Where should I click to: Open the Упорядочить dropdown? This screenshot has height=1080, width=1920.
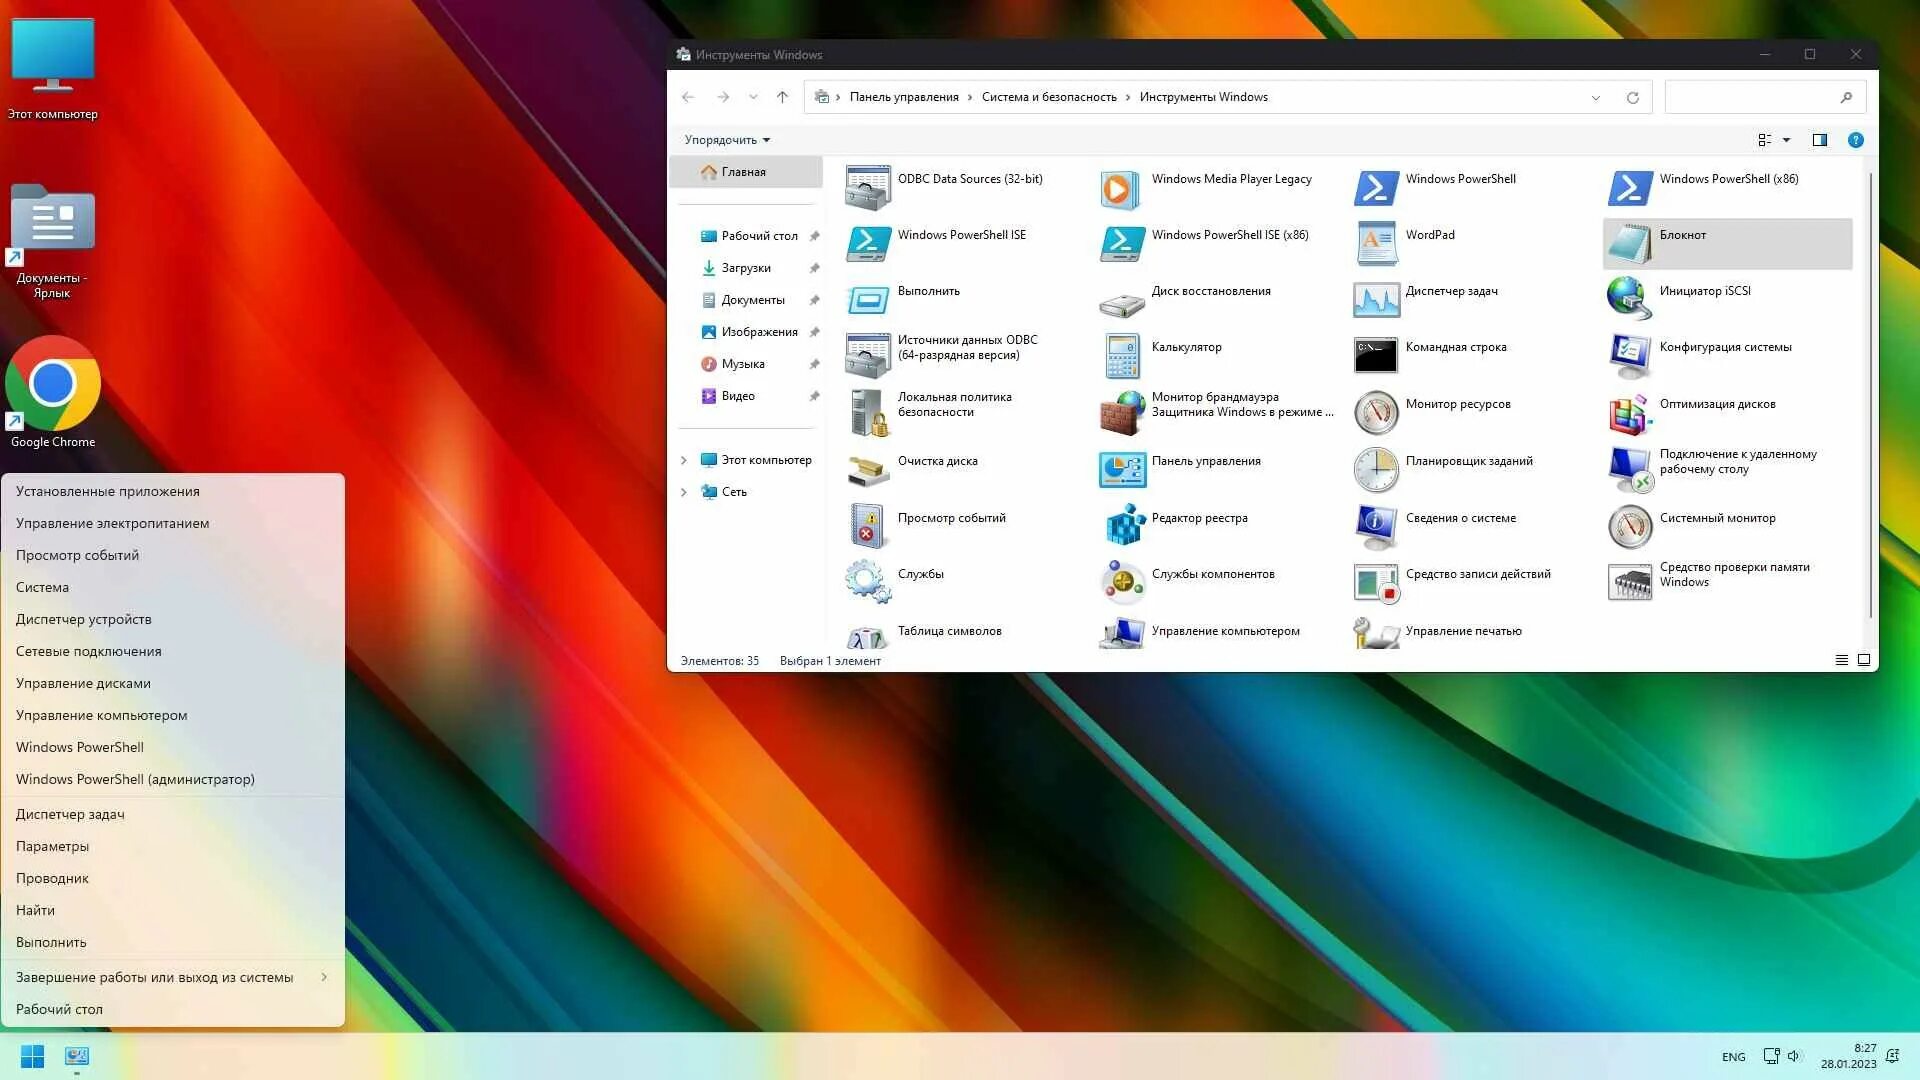coord(727,140)
